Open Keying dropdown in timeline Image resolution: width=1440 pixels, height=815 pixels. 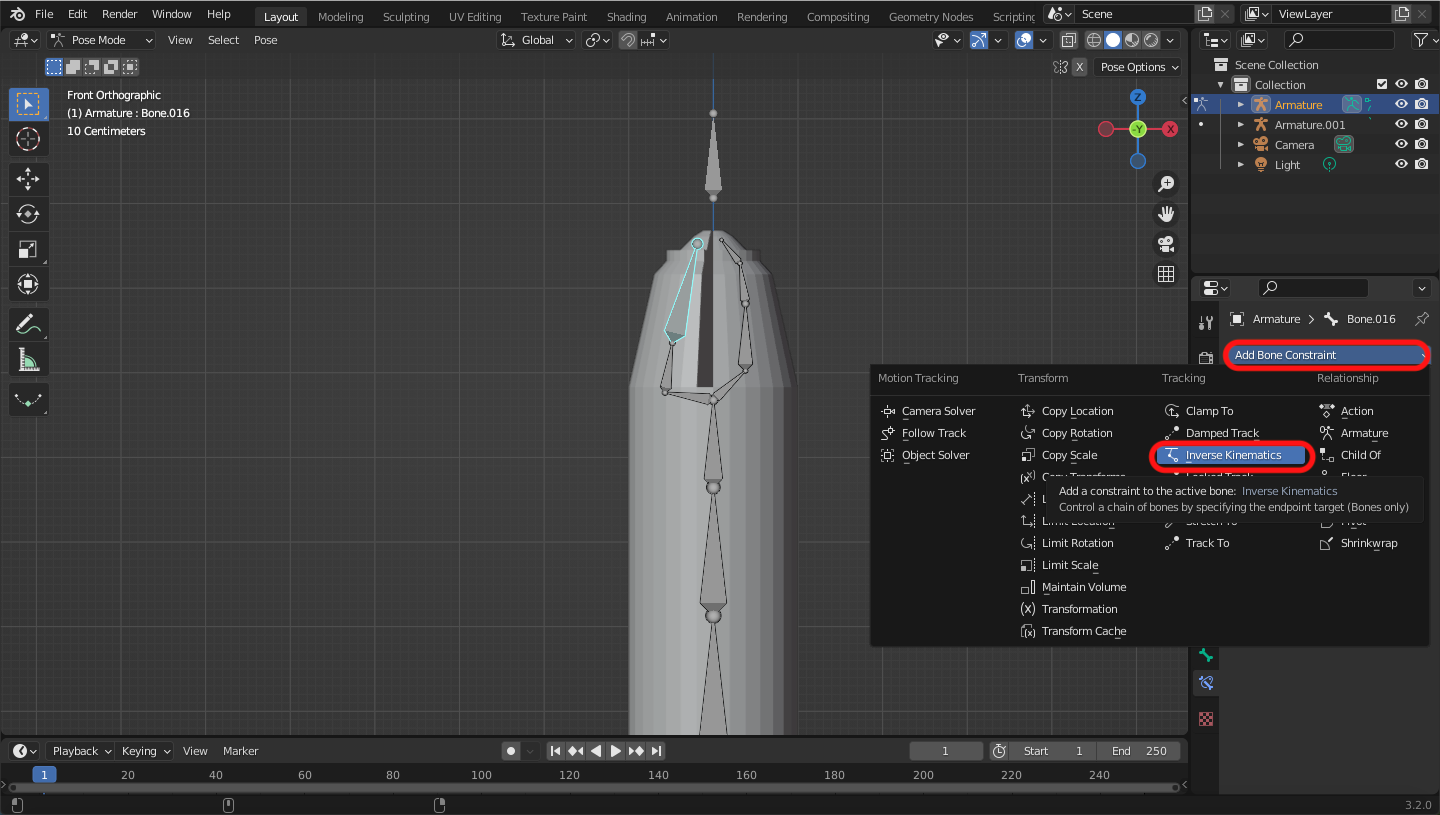tap(145, 751)
